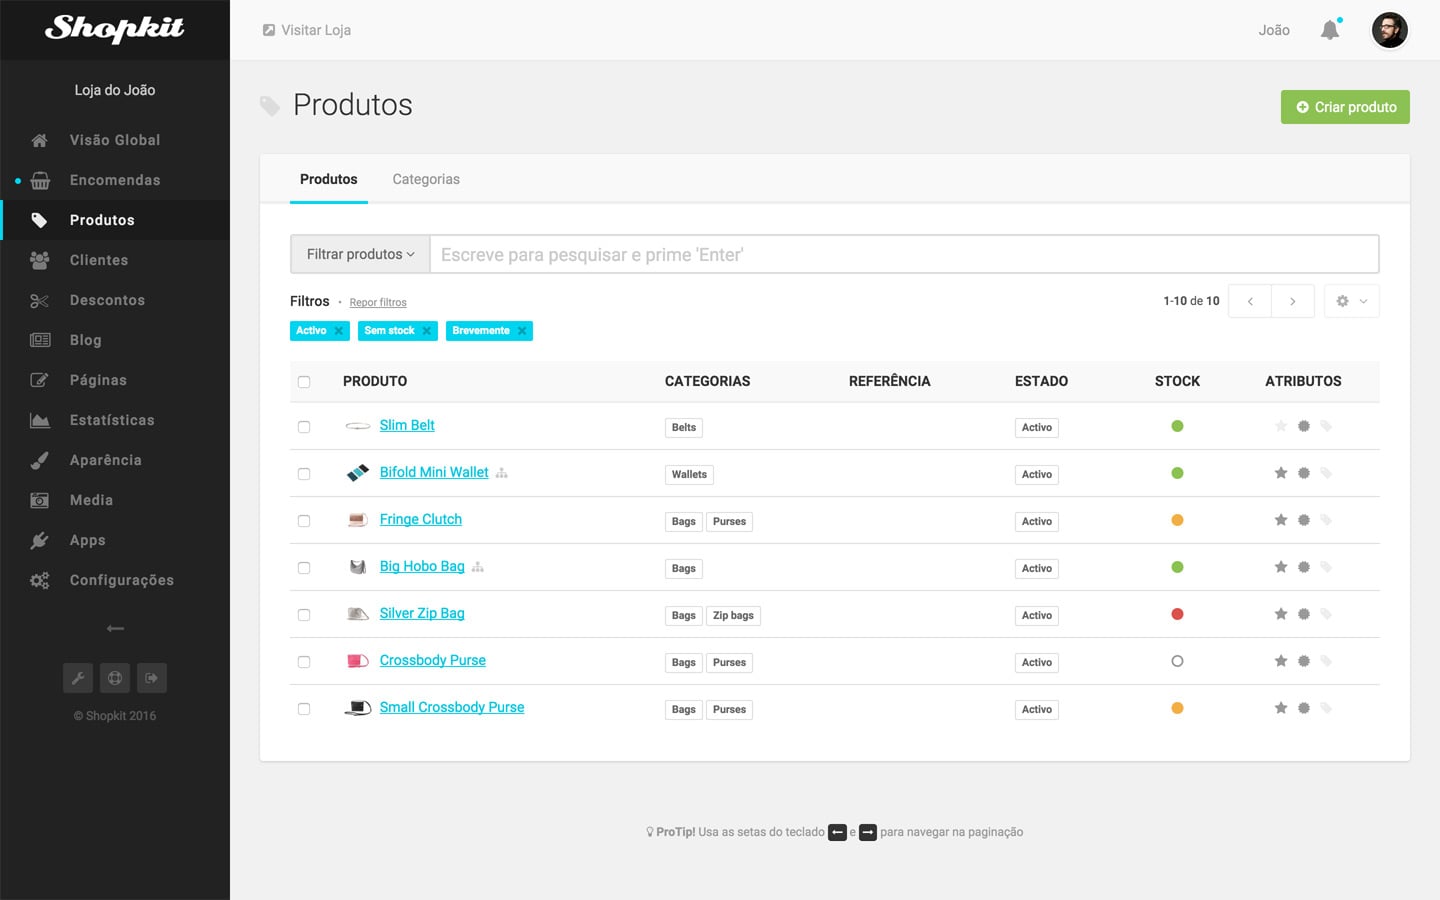Click the notification bell icon

coord(1330,30)
